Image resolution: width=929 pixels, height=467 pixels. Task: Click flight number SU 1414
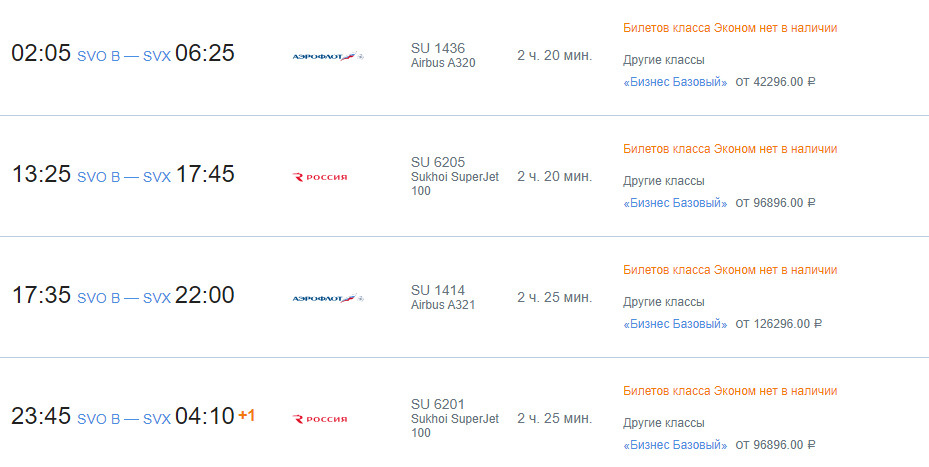[x=438, y=290]
